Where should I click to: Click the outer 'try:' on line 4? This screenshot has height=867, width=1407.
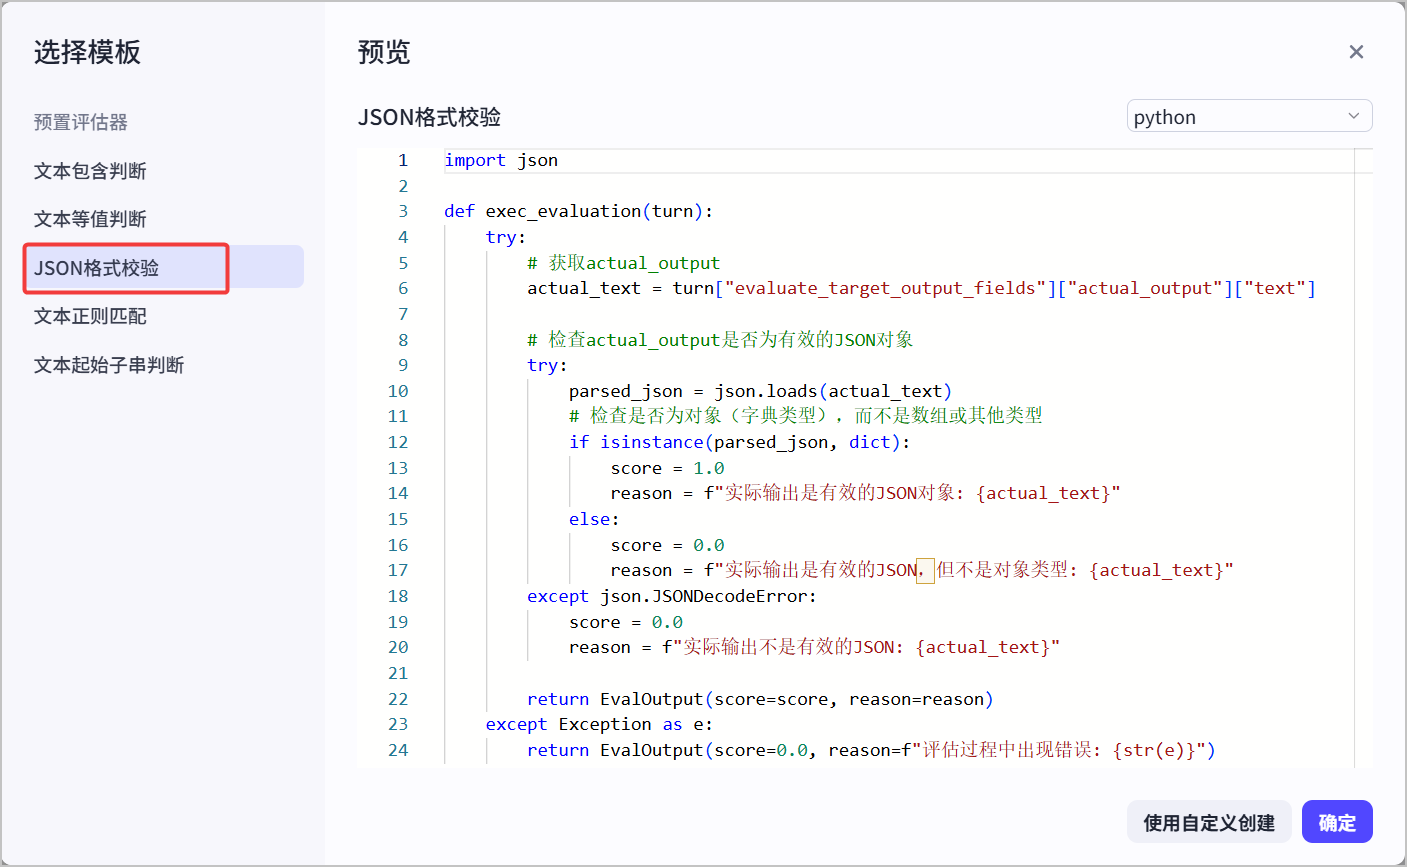506,237
